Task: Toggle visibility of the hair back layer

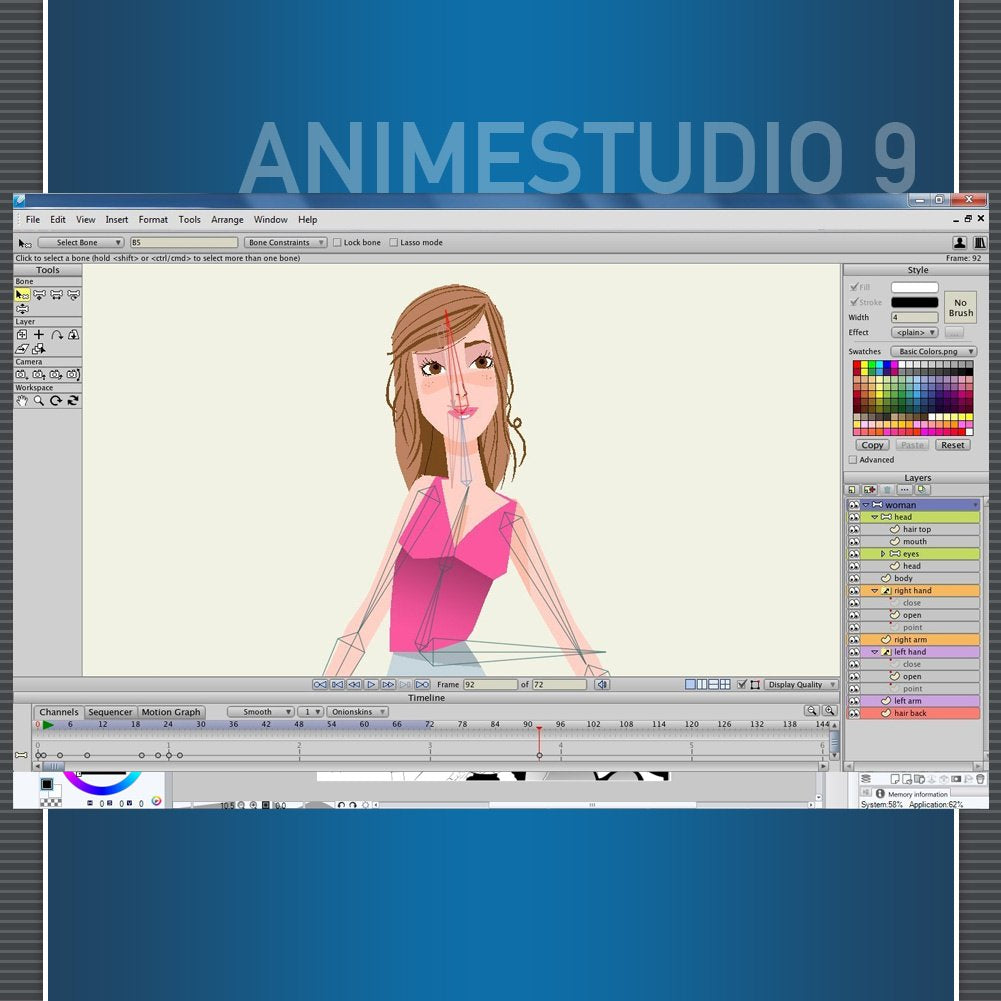Action: point(854,713)
